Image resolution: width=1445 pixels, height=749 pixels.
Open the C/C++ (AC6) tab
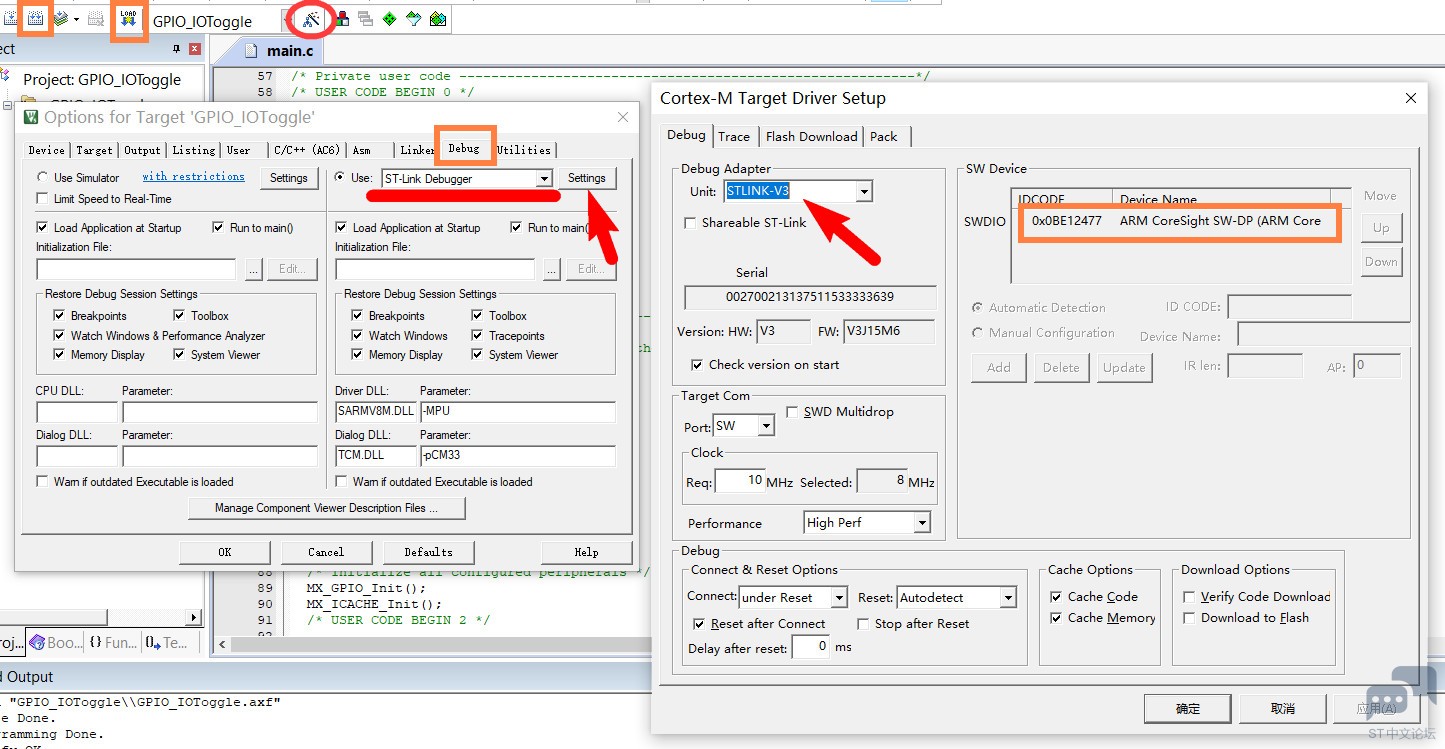tap(307, 150)
